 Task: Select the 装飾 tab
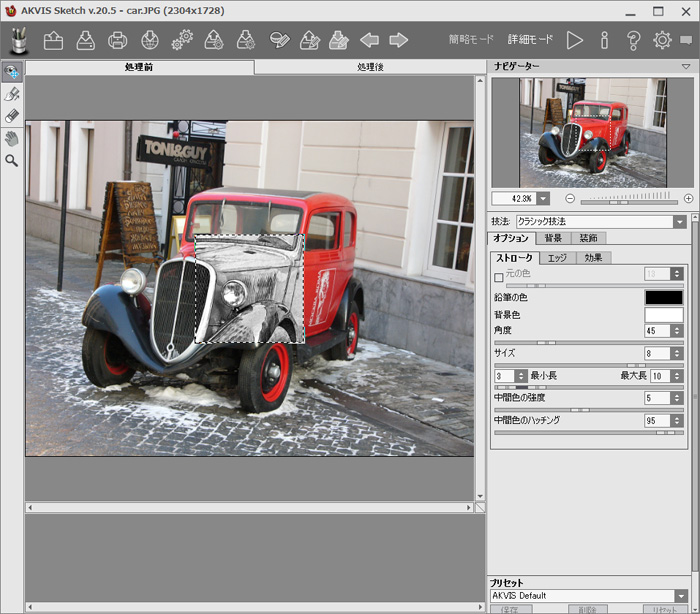(588, 238)
